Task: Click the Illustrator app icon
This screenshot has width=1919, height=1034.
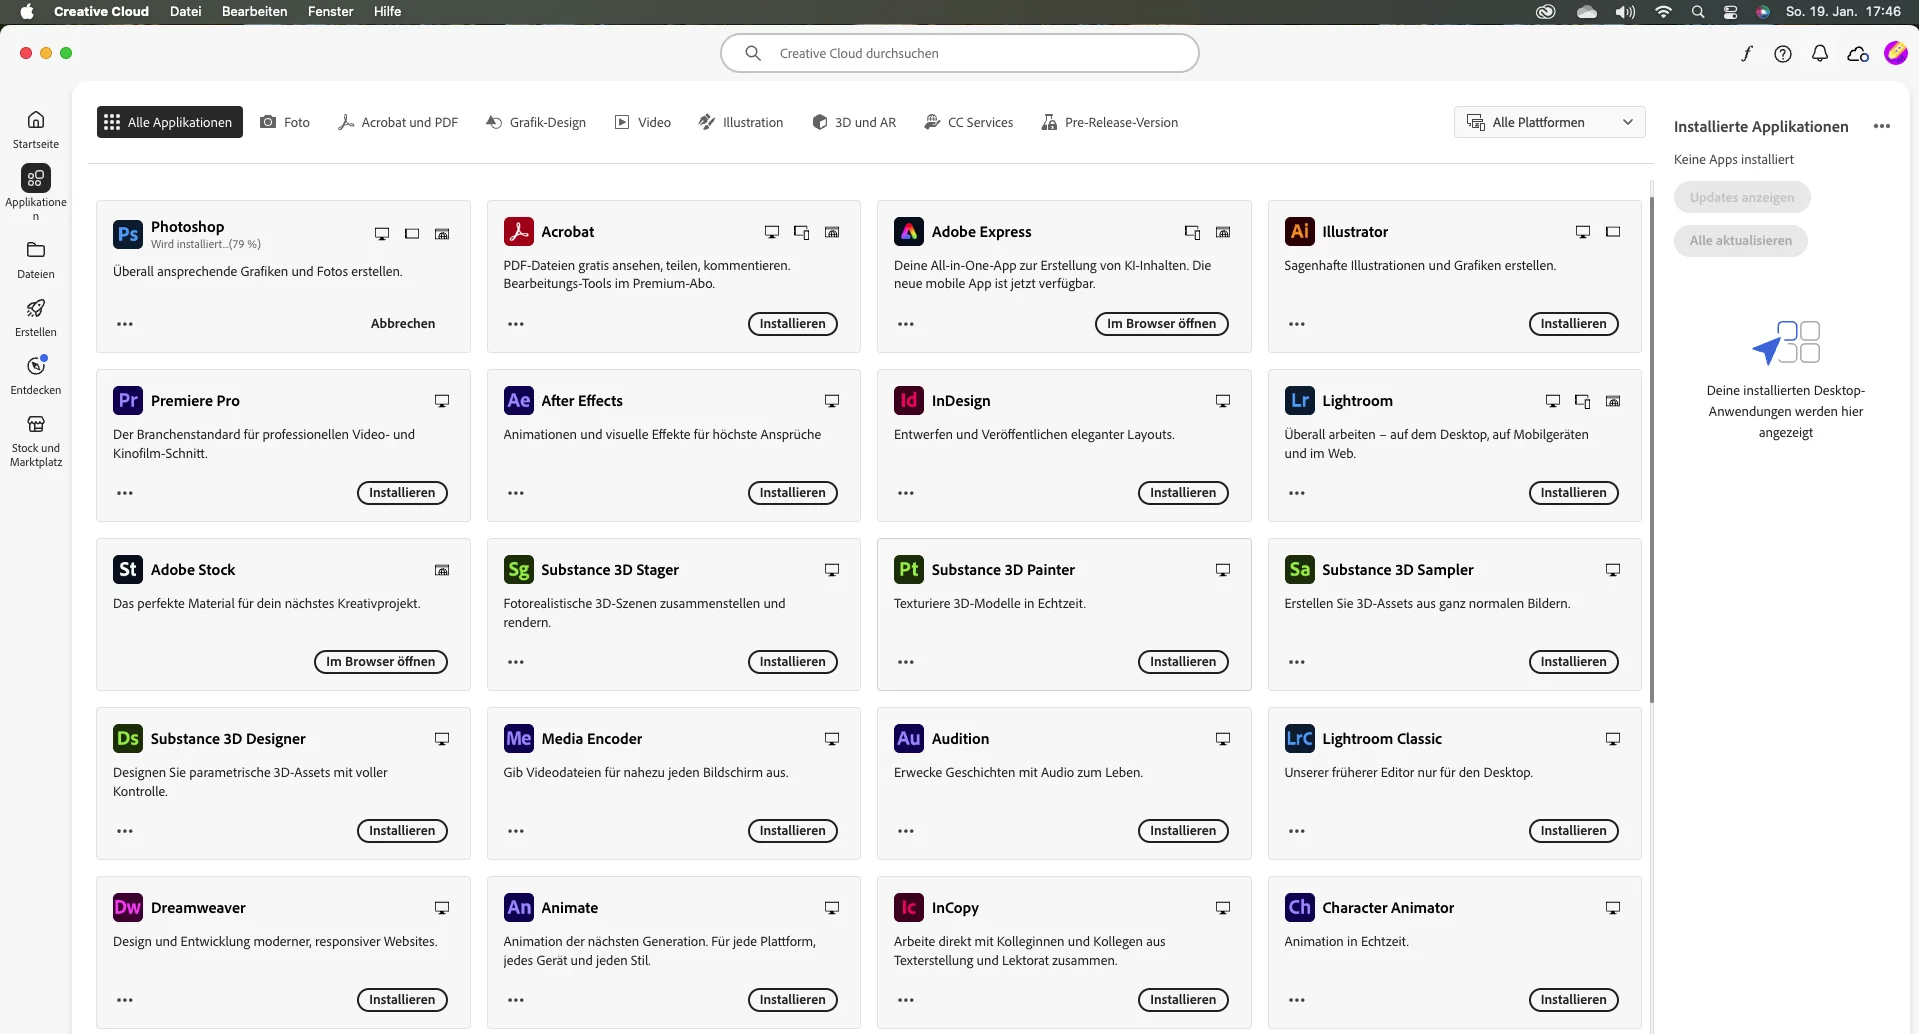Action: (x=1299, y=232)
